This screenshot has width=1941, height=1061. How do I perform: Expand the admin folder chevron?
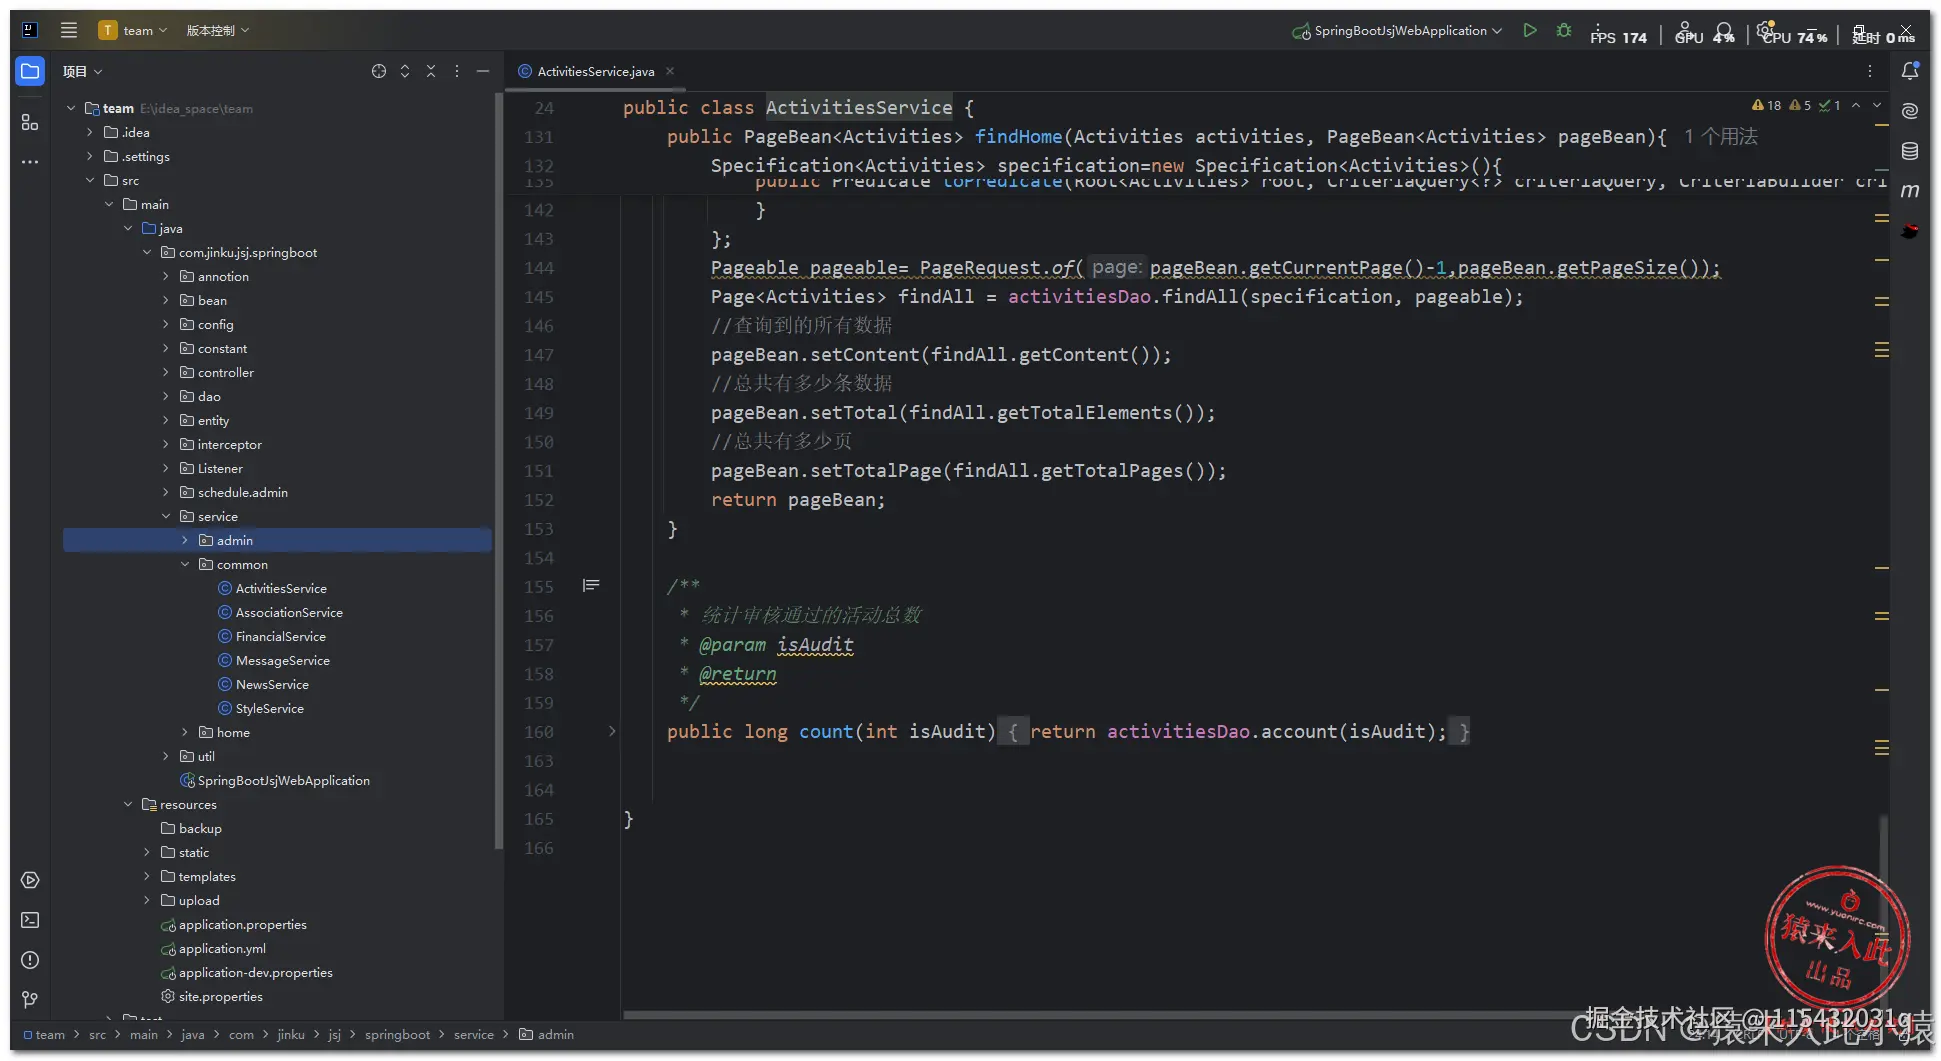coord(185,540)
